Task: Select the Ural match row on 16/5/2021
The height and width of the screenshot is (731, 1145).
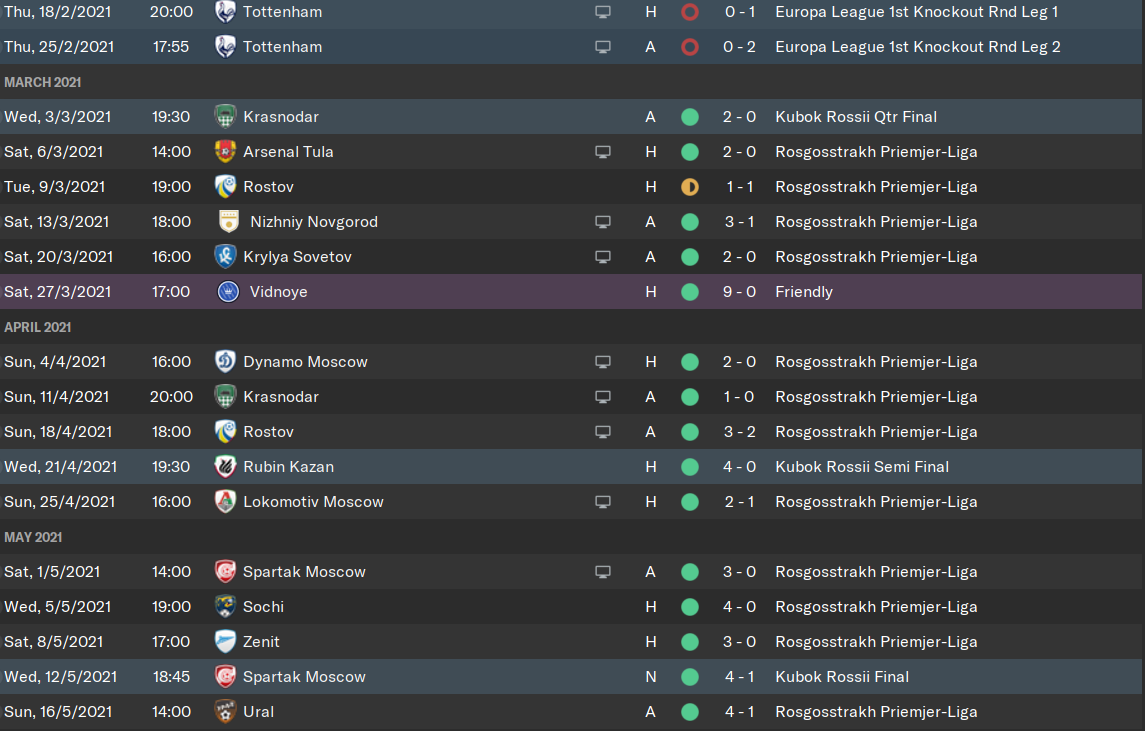Action: point(571,712)
